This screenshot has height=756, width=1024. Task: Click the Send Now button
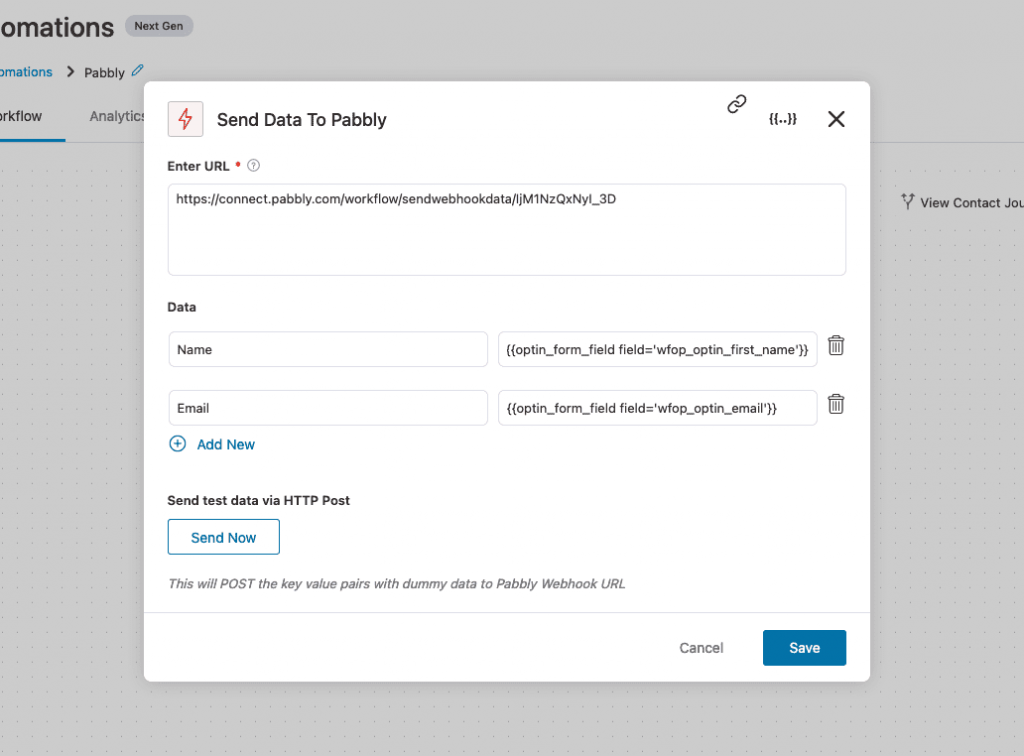tap(223, 537)
